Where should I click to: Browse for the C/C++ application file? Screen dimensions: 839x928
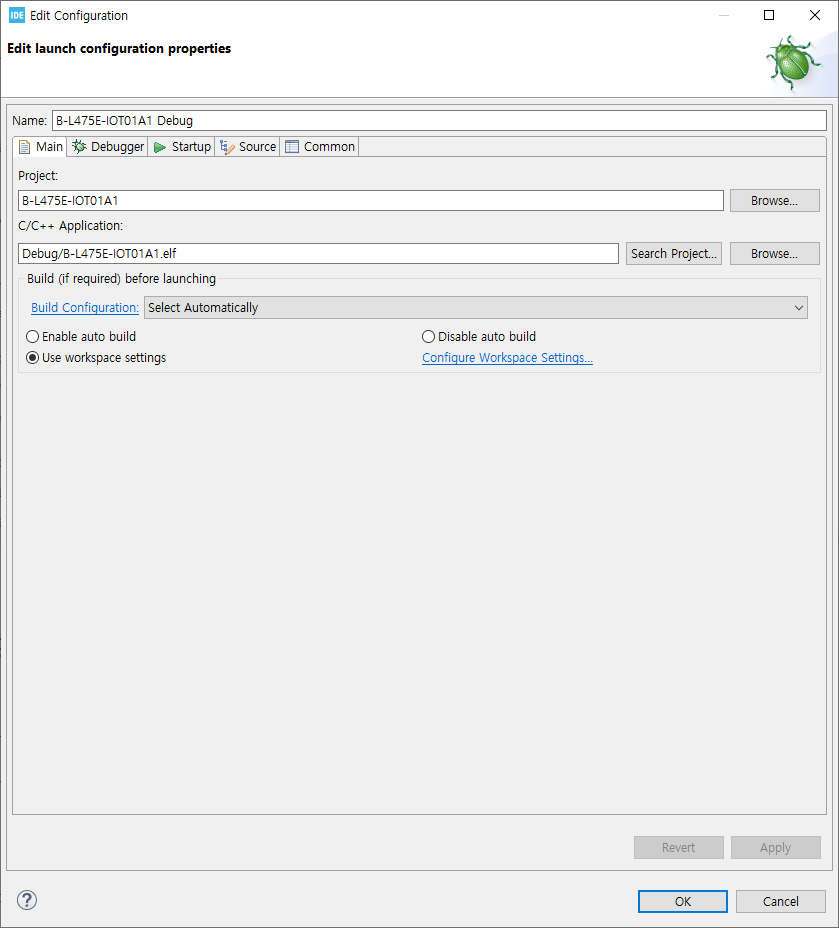pyautogui.click(x=775, y=253)
